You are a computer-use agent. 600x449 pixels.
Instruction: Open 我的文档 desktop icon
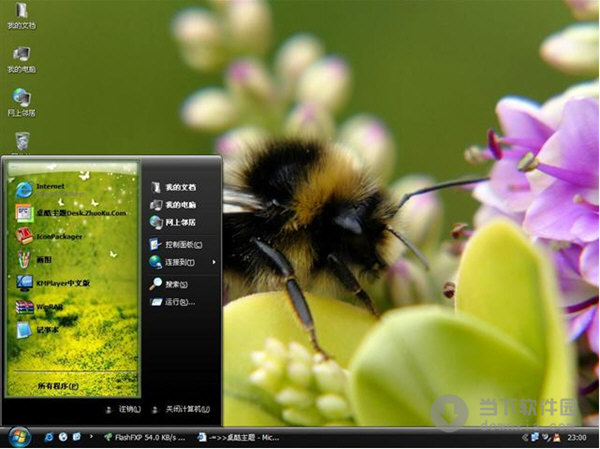(21, 16)
